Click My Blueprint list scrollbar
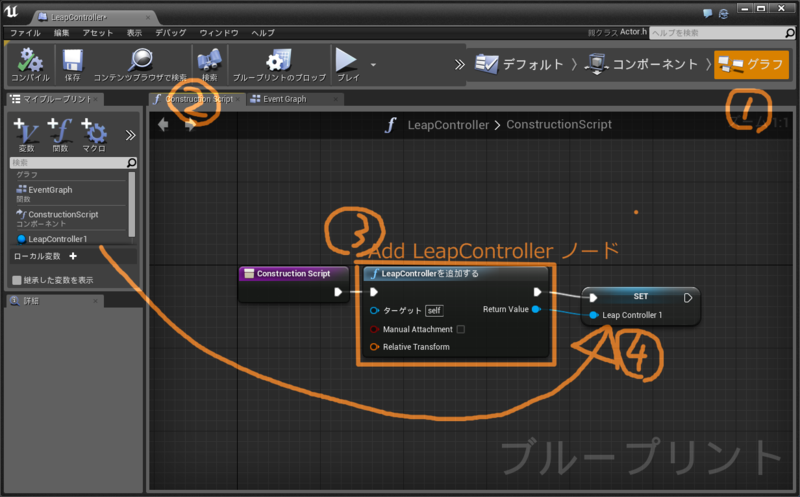Screen dimensions: 800x497 [132, 204]
